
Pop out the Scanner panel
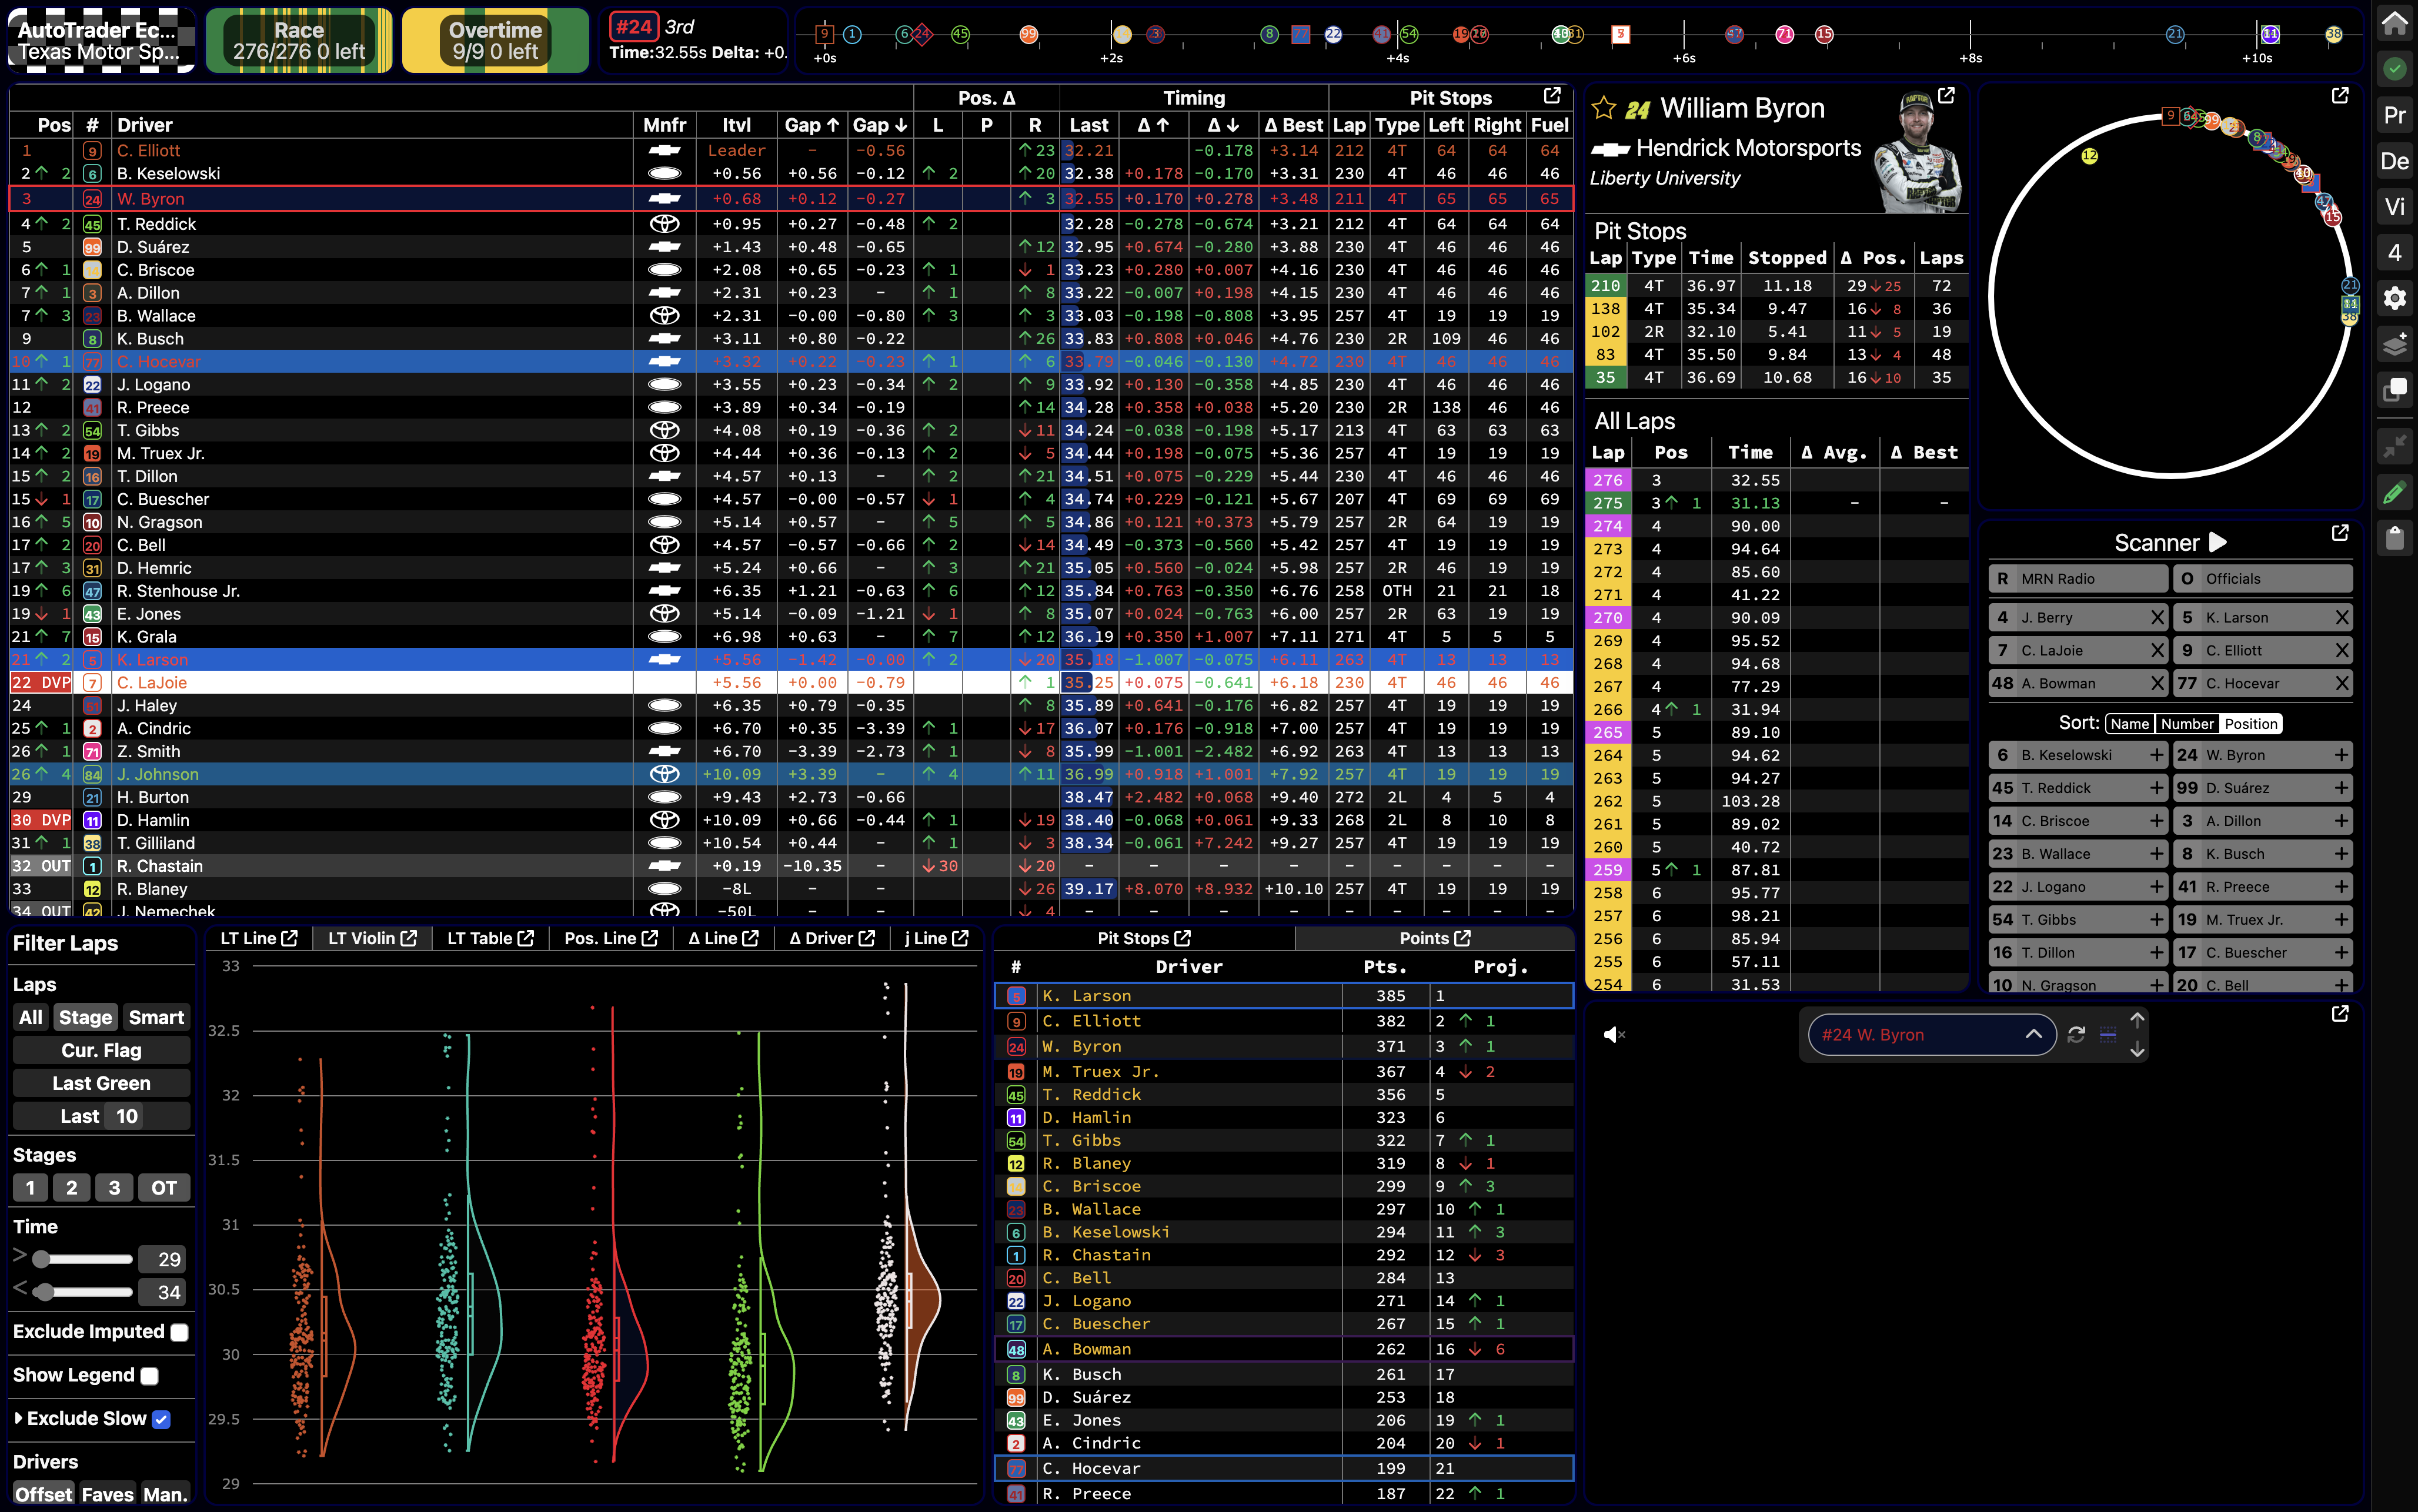coord(2340,533)
